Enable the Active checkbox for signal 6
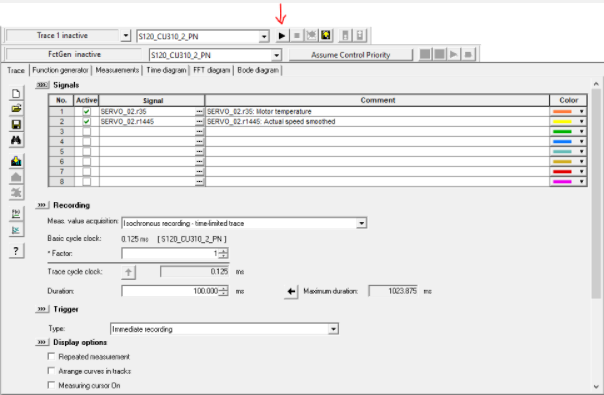Screen dimensions: 604x395 coord(87,161)
